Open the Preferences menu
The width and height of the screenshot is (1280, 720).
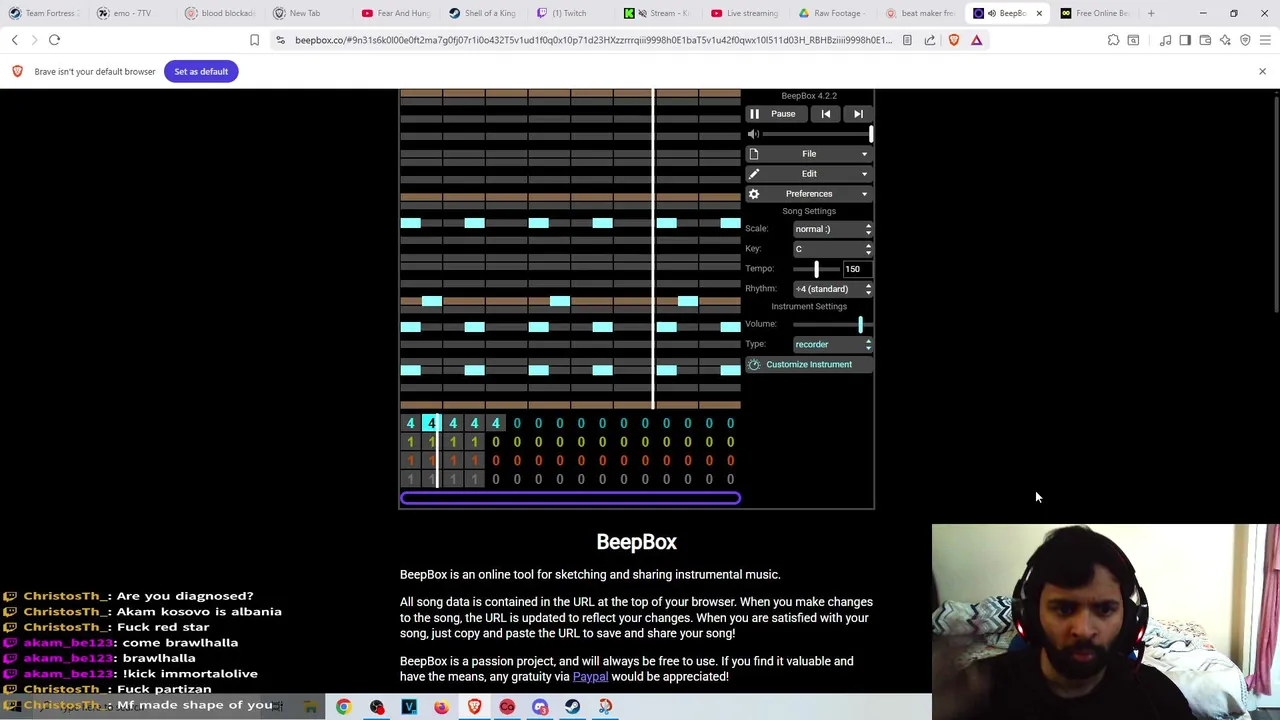809,194
